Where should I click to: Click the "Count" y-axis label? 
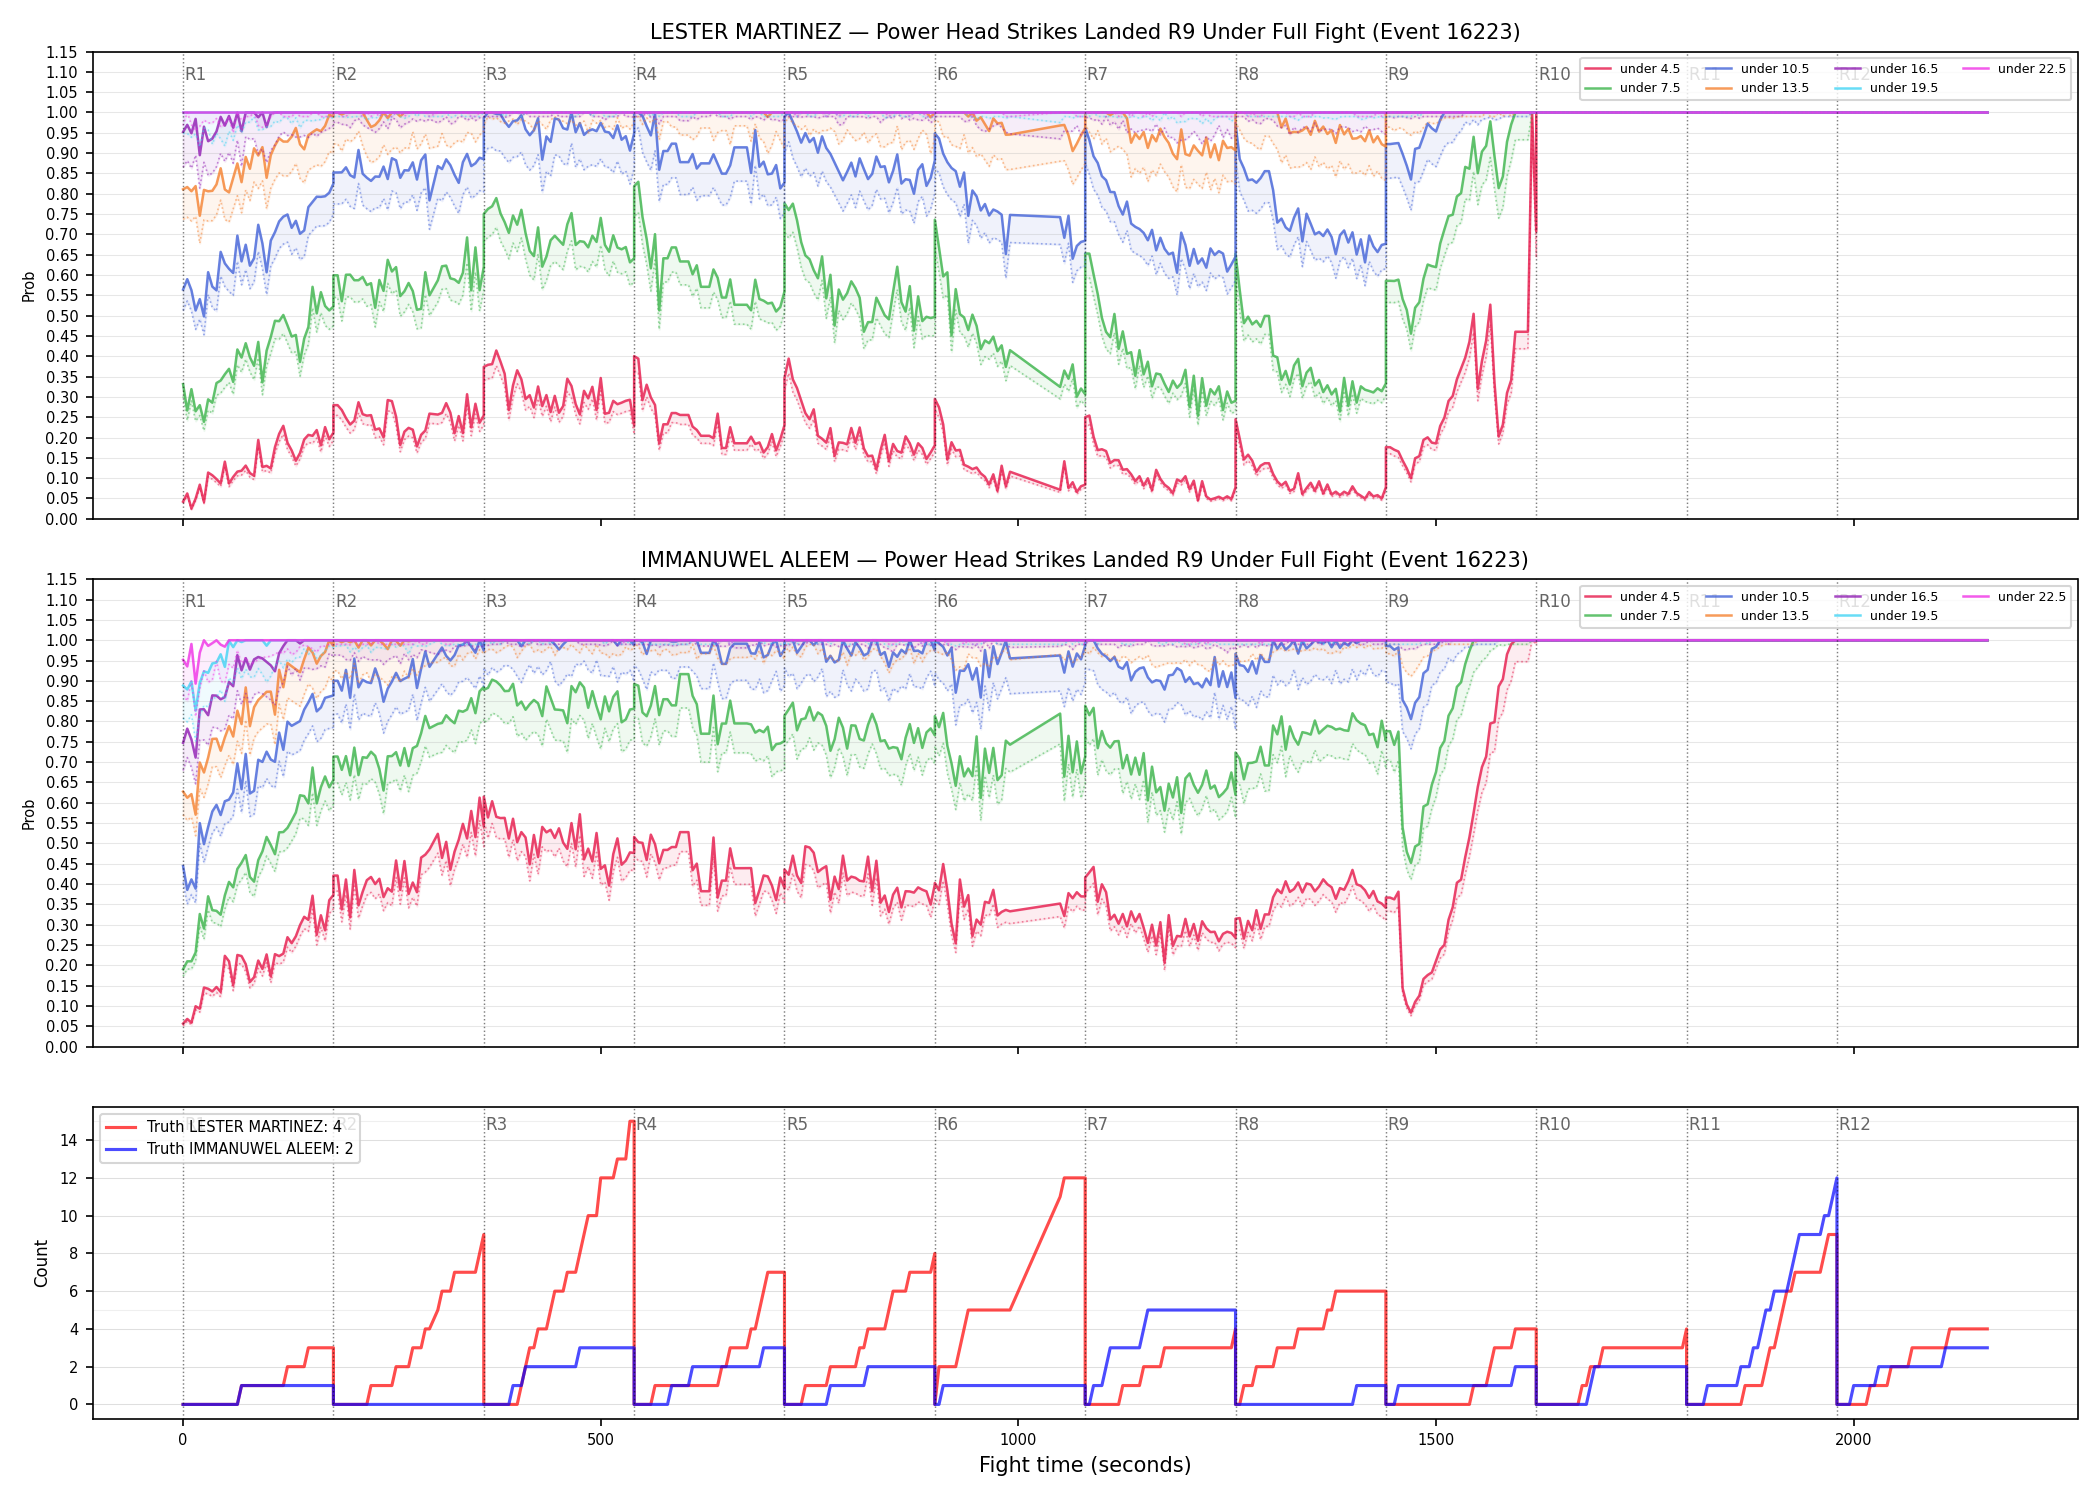click(x=41, y=1263)
